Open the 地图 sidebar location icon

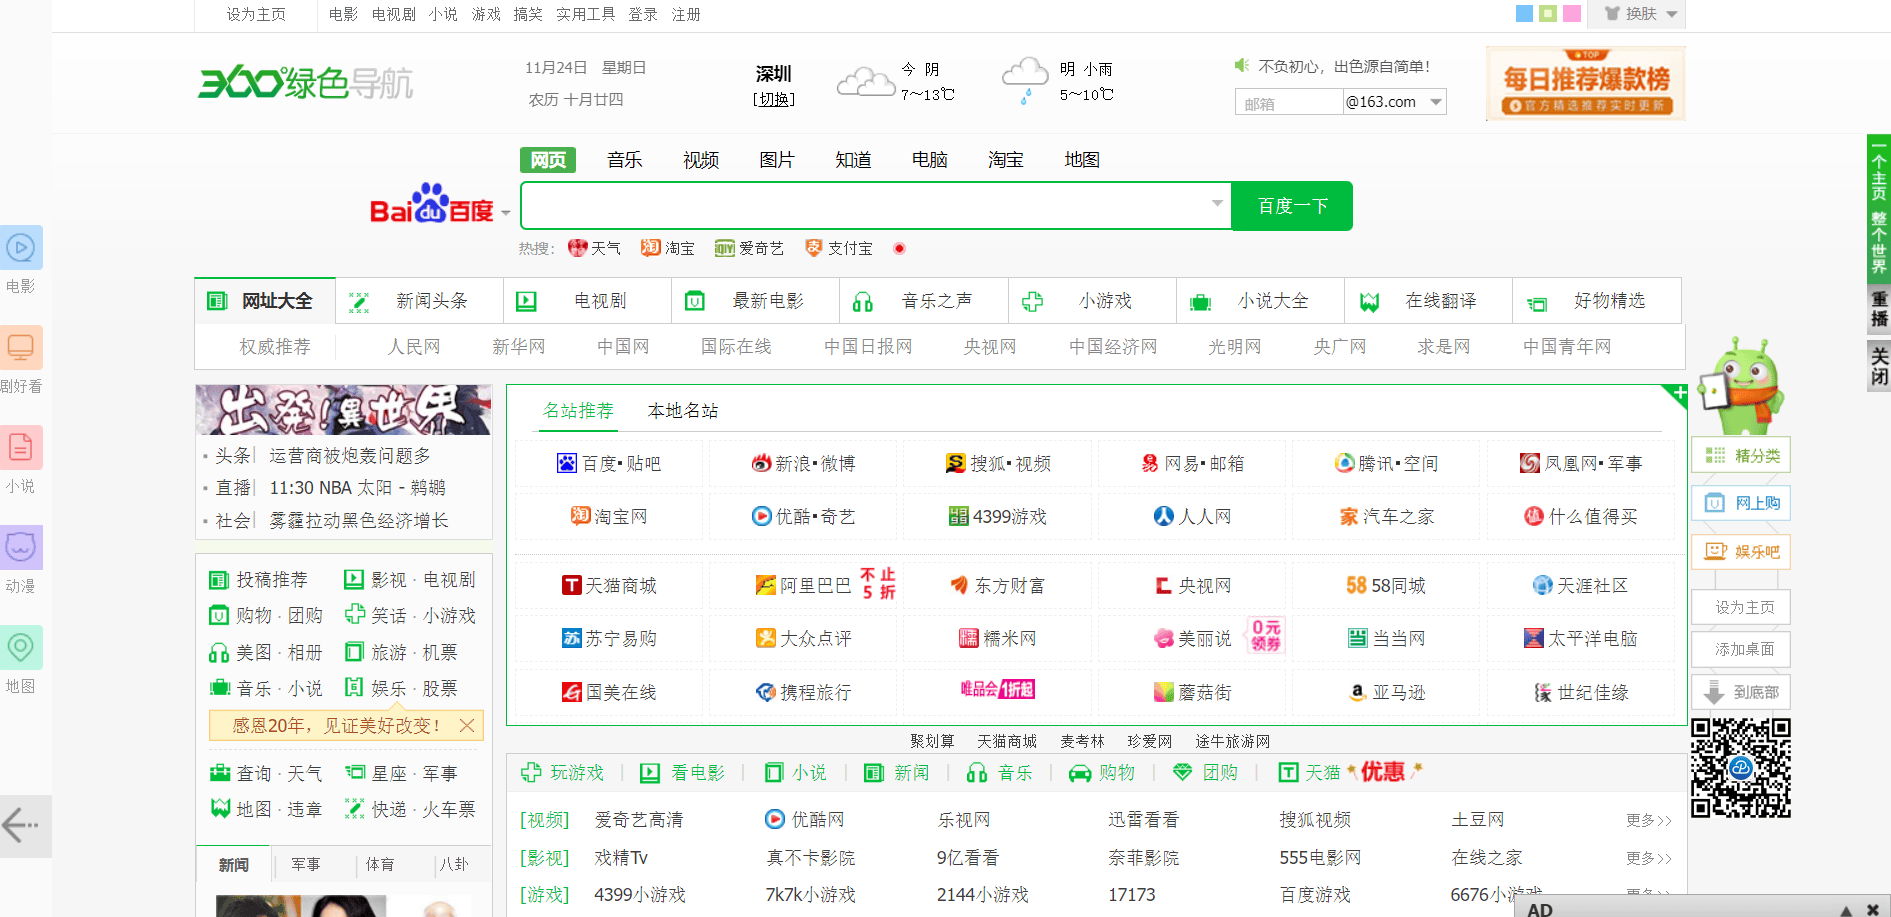point(20,648)
